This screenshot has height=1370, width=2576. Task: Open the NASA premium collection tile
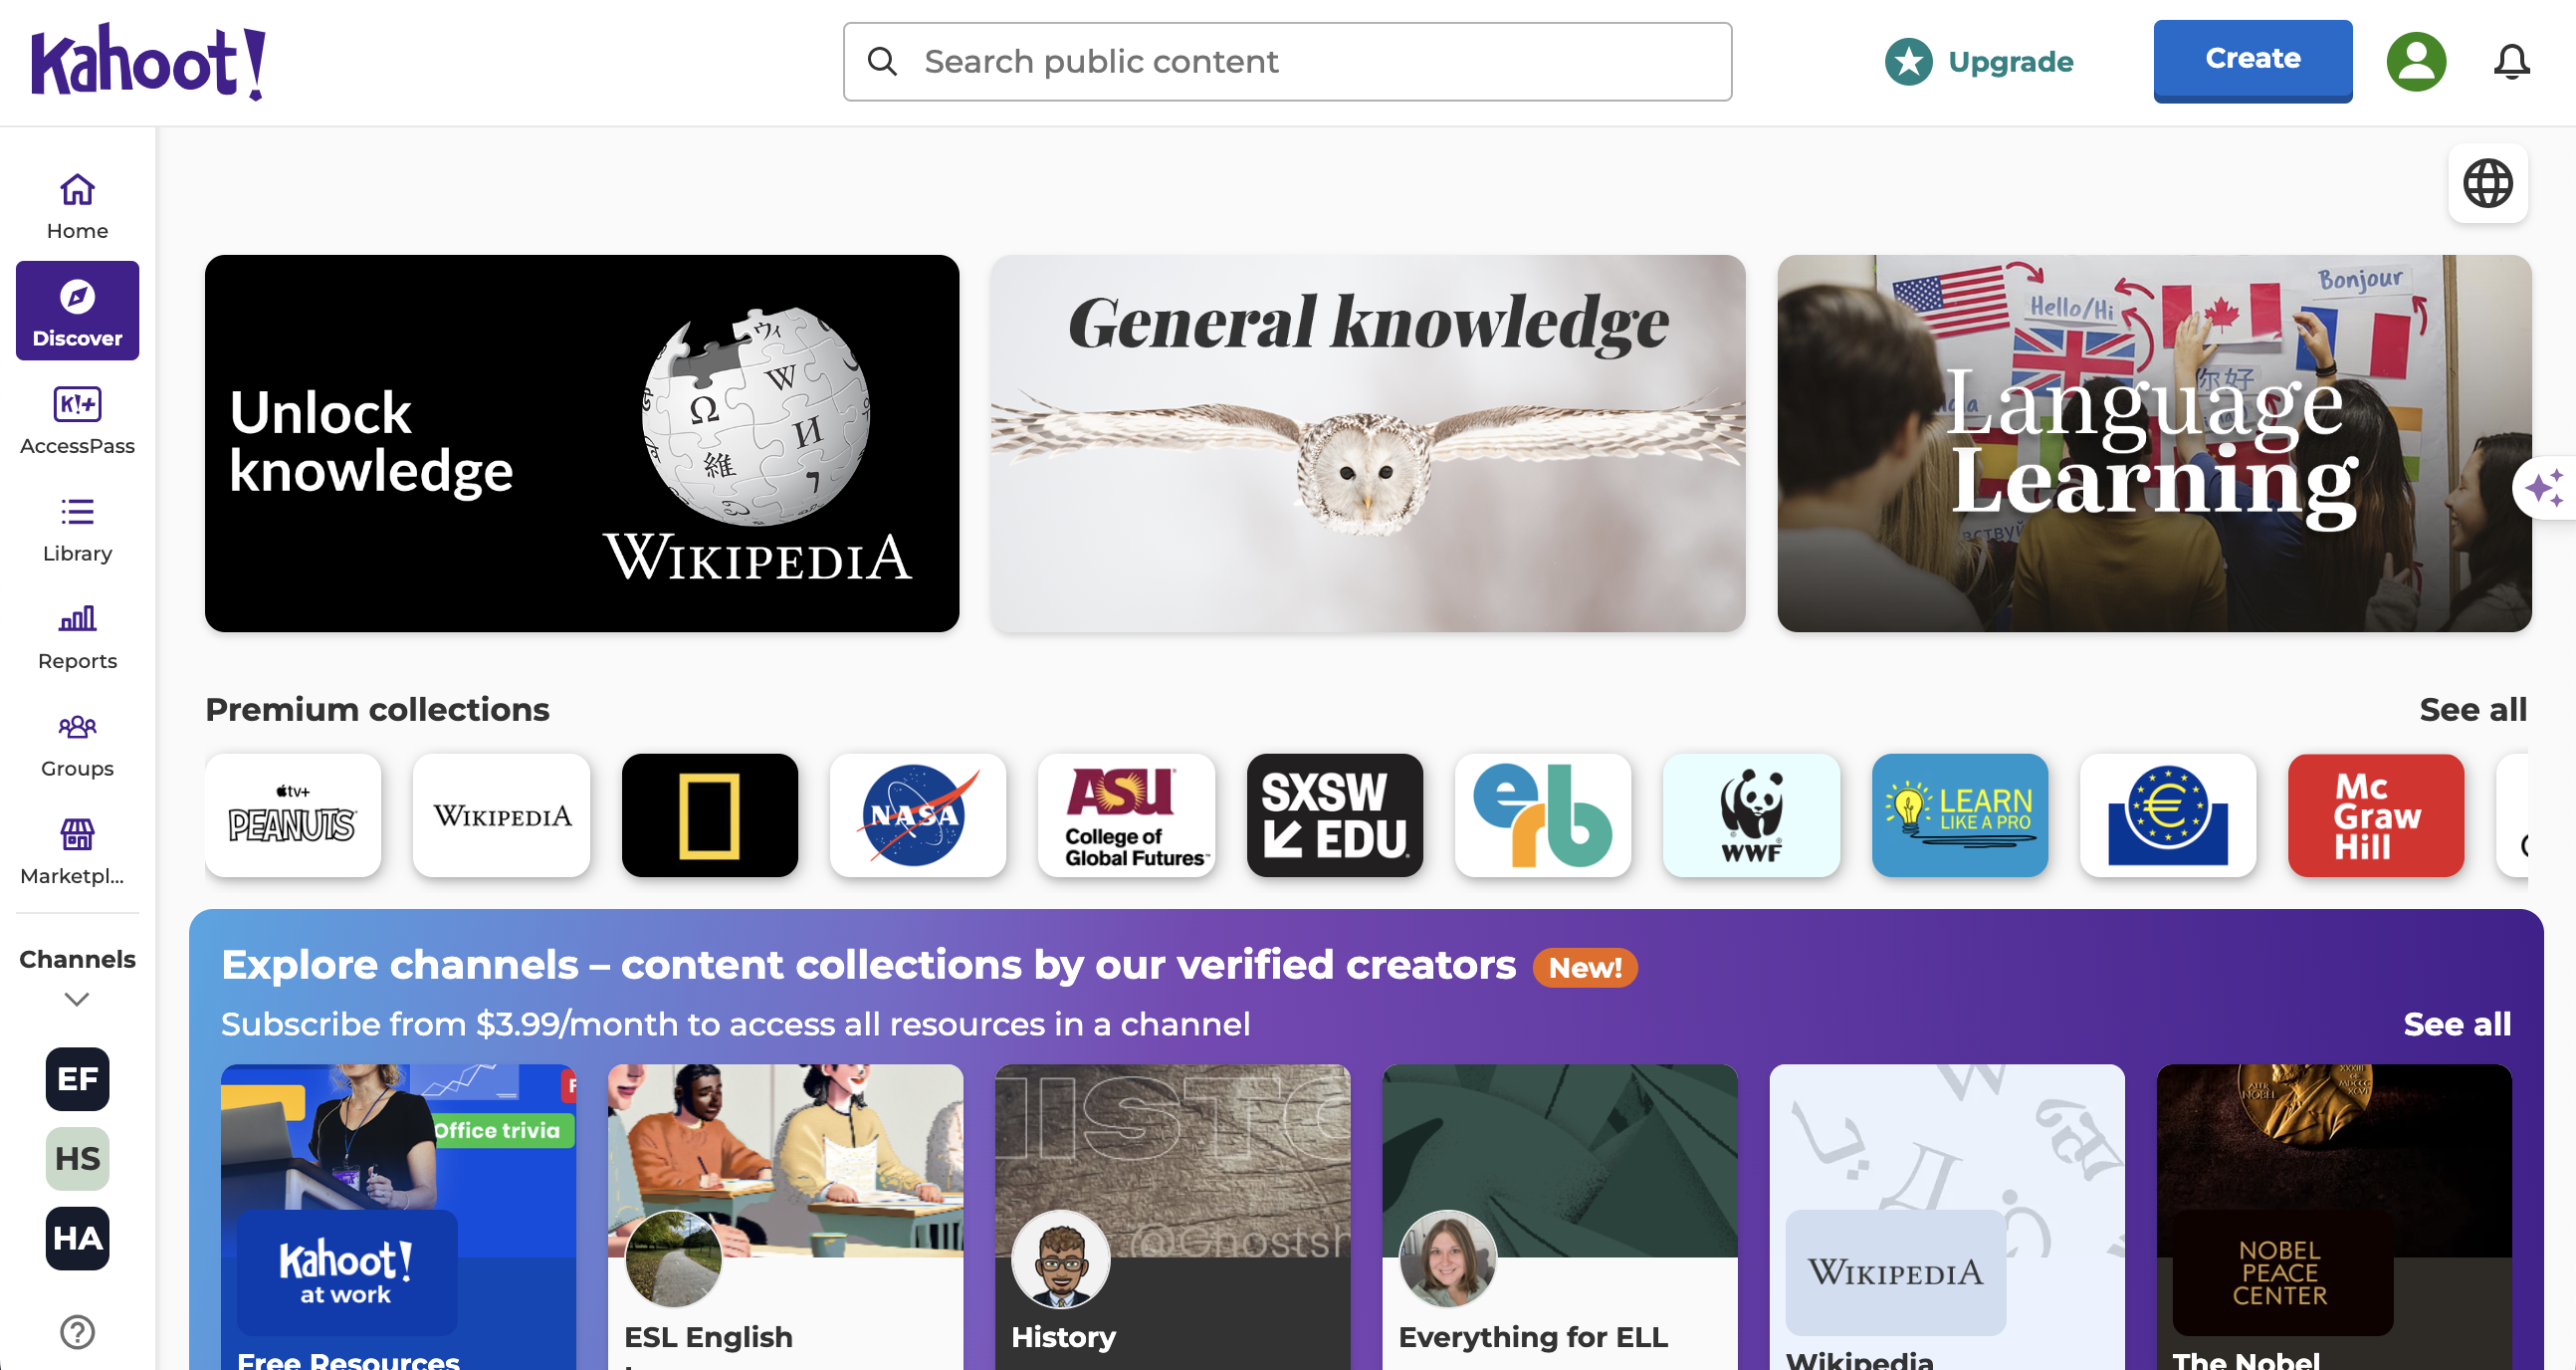[917, 816]
